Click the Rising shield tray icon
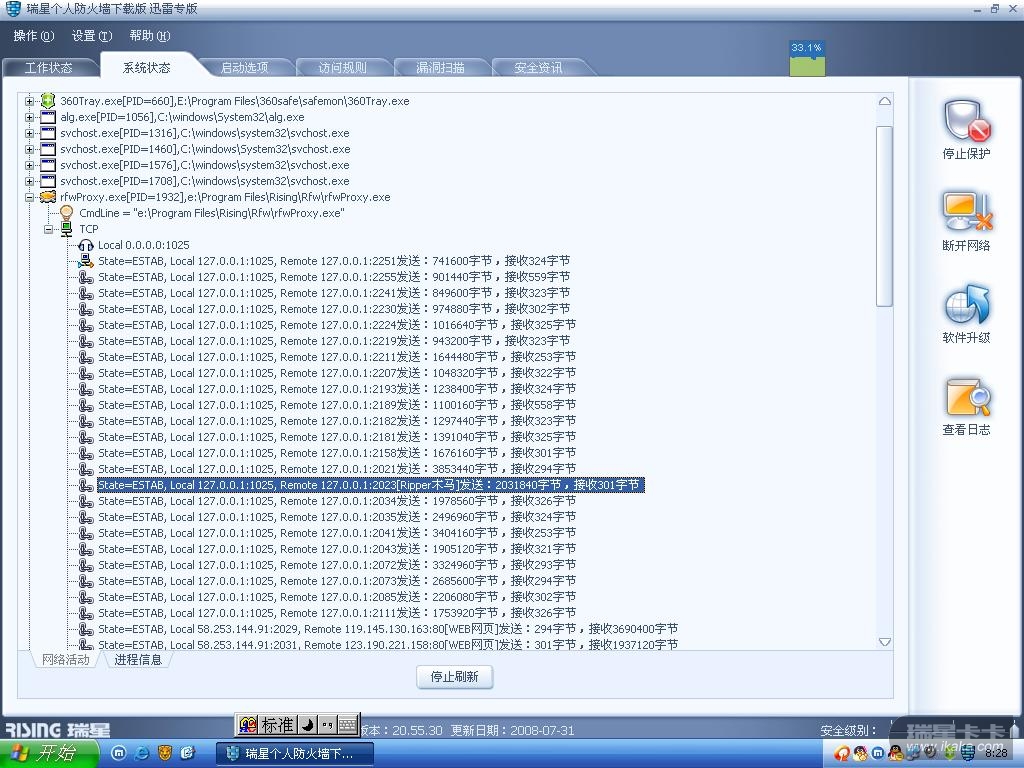1024x768 pixels. click(x=968, y=753)
